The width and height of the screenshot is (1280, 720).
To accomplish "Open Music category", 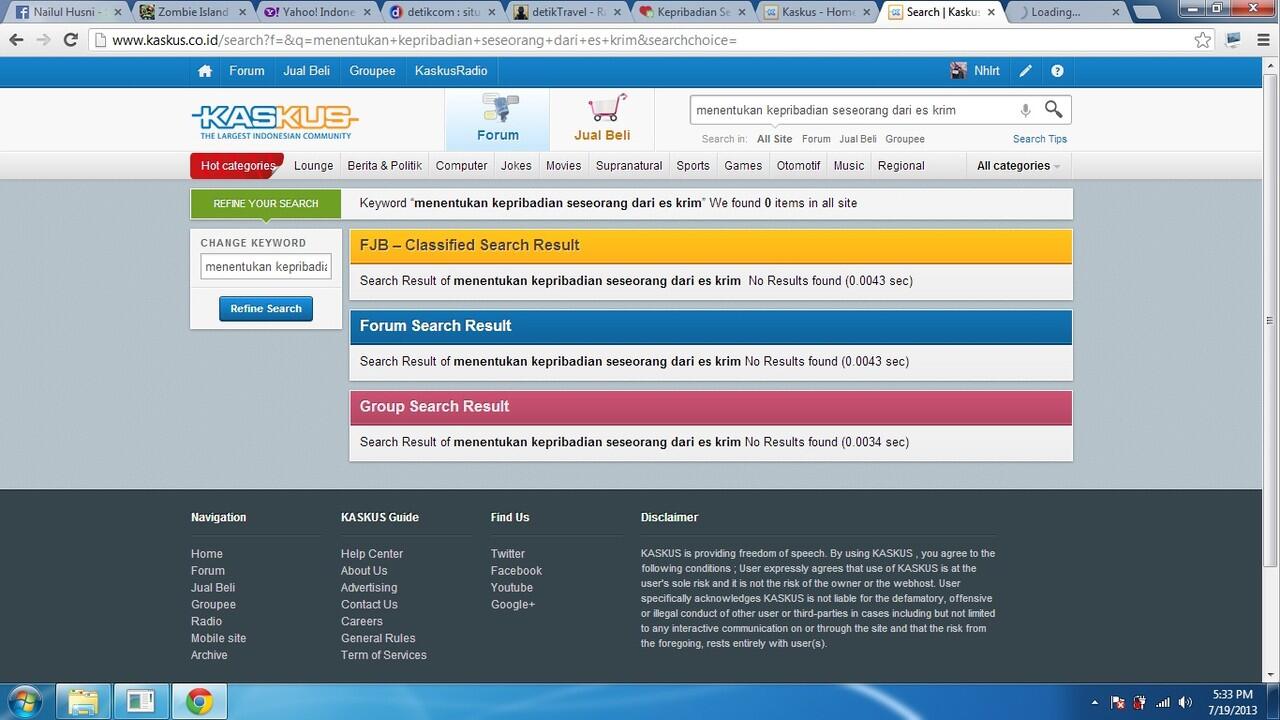I will 849,166.
